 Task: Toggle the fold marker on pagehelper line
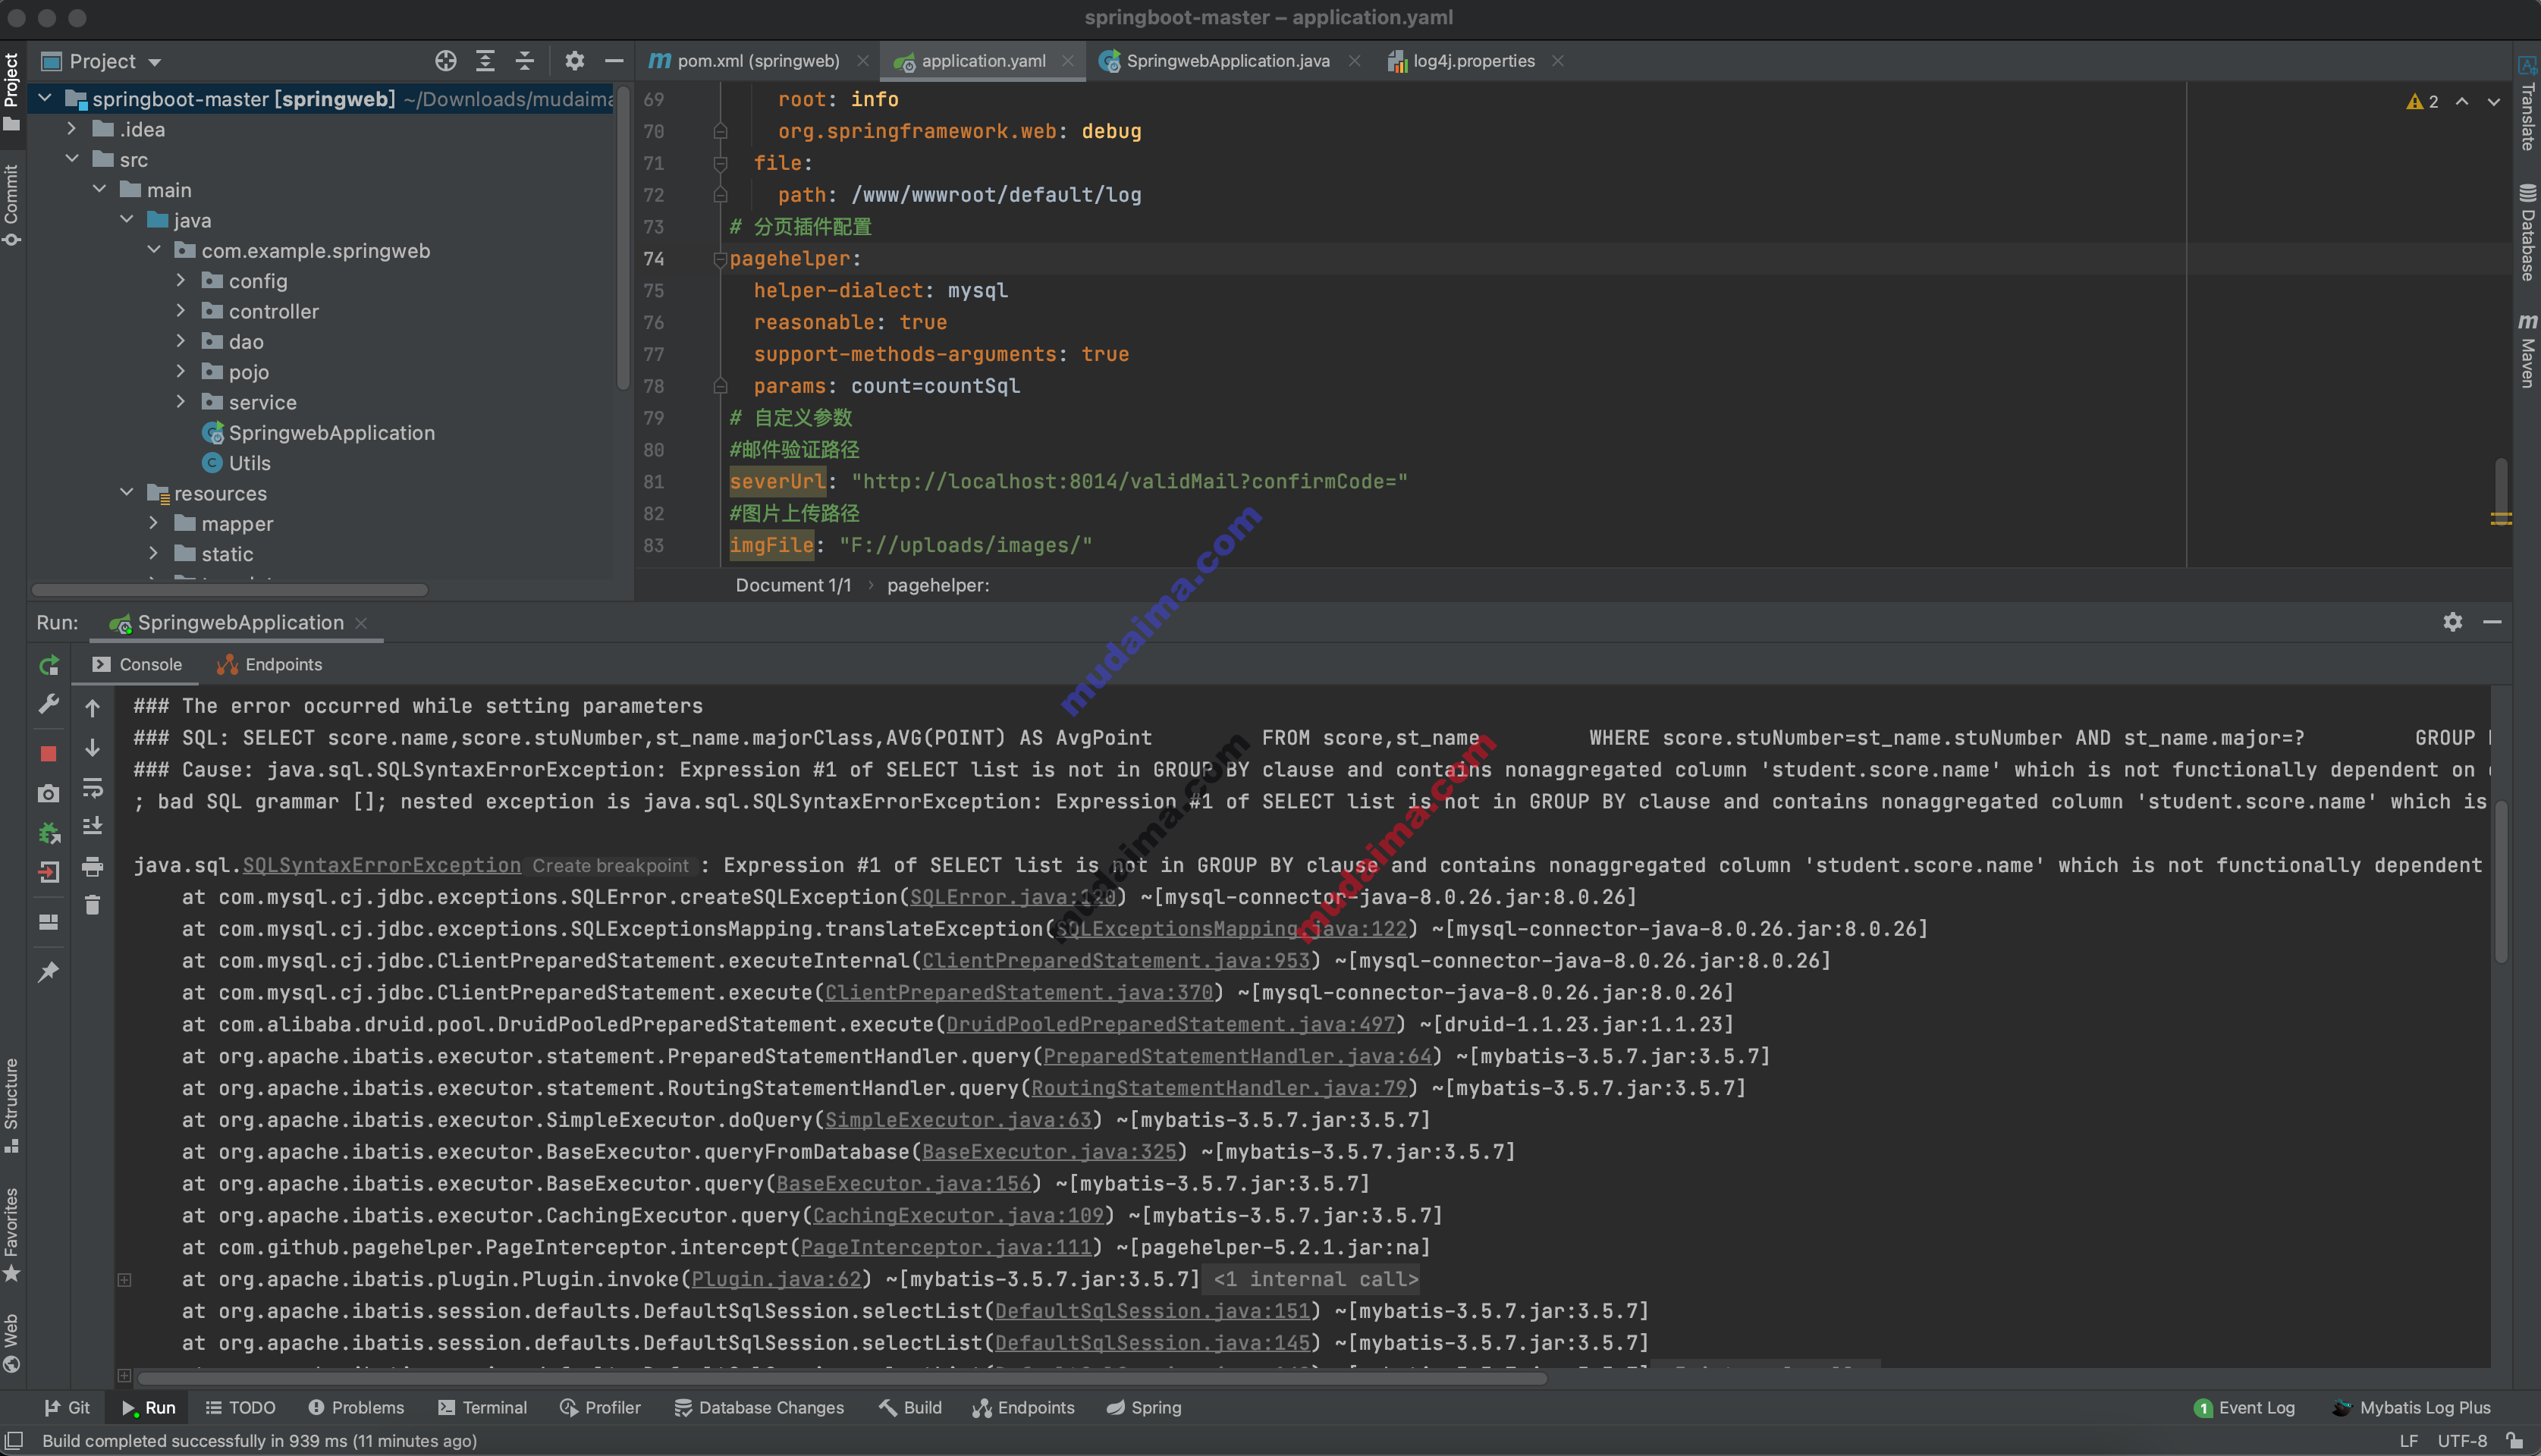click(x=719, y=259)
